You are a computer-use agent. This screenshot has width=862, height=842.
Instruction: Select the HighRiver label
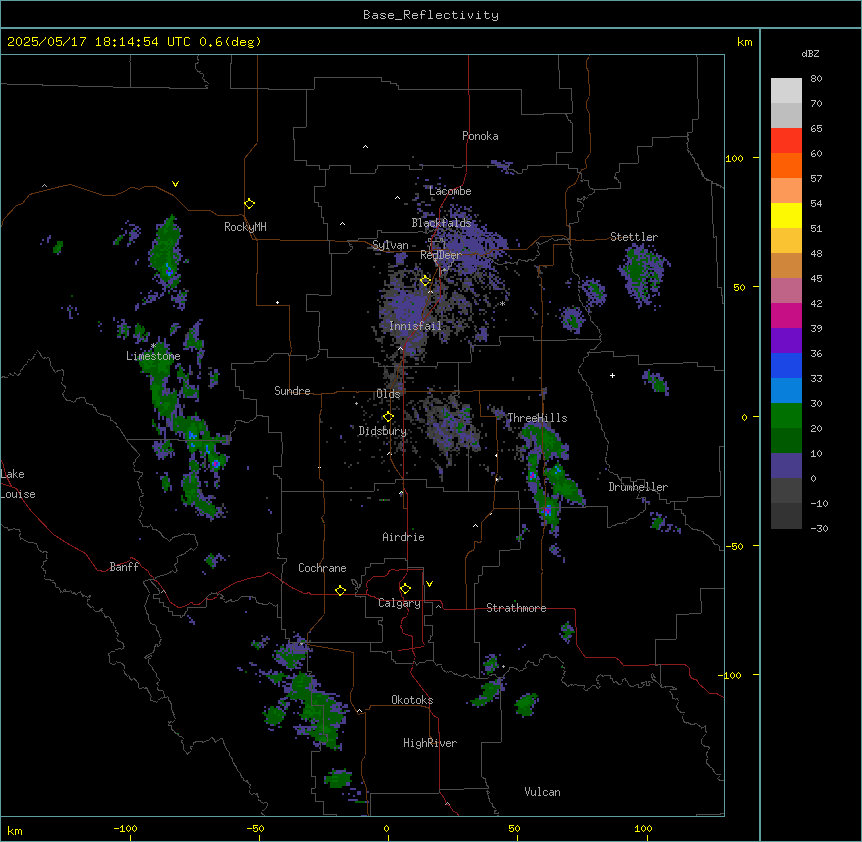[x=430, y=743]
